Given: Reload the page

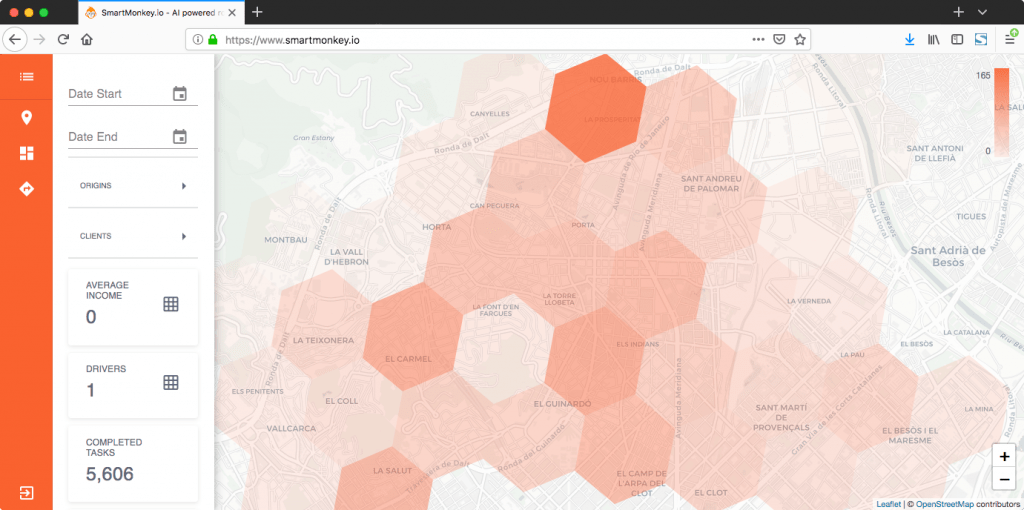Looking at the screenshot, I should (63, 39).
